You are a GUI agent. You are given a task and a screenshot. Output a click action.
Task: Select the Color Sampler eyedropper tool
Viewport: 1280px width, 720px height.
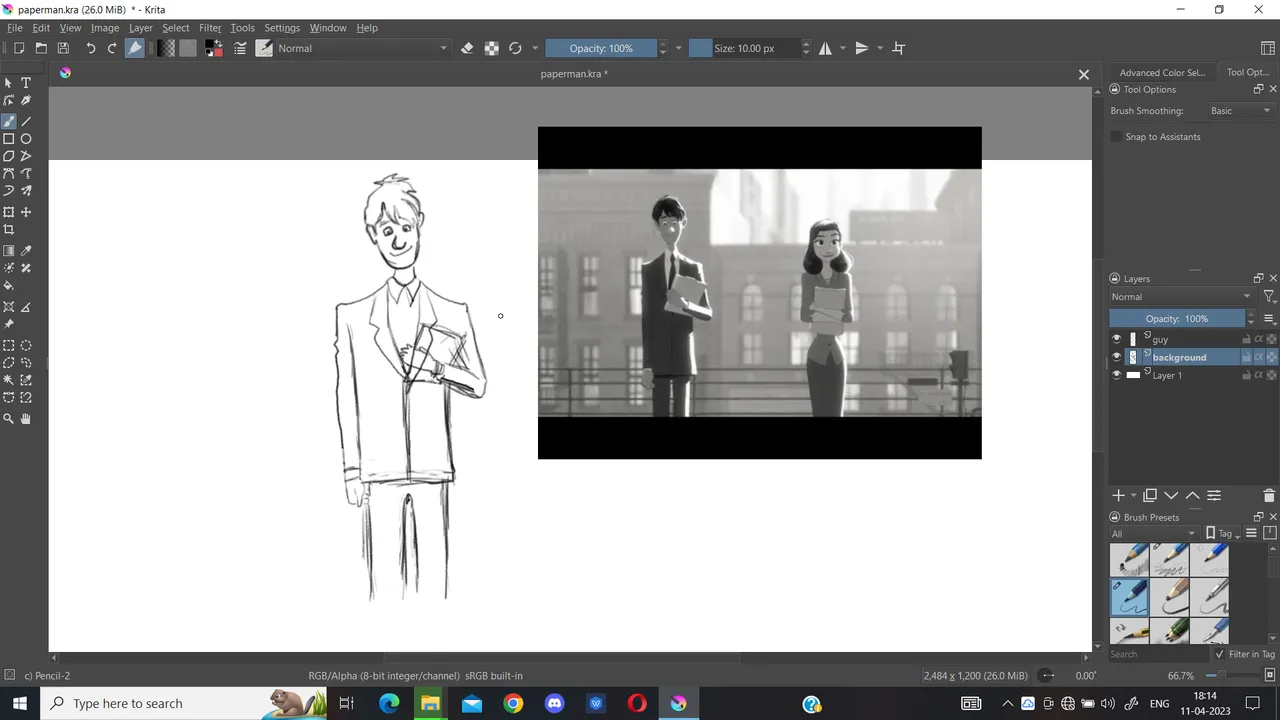click(26, 251)
